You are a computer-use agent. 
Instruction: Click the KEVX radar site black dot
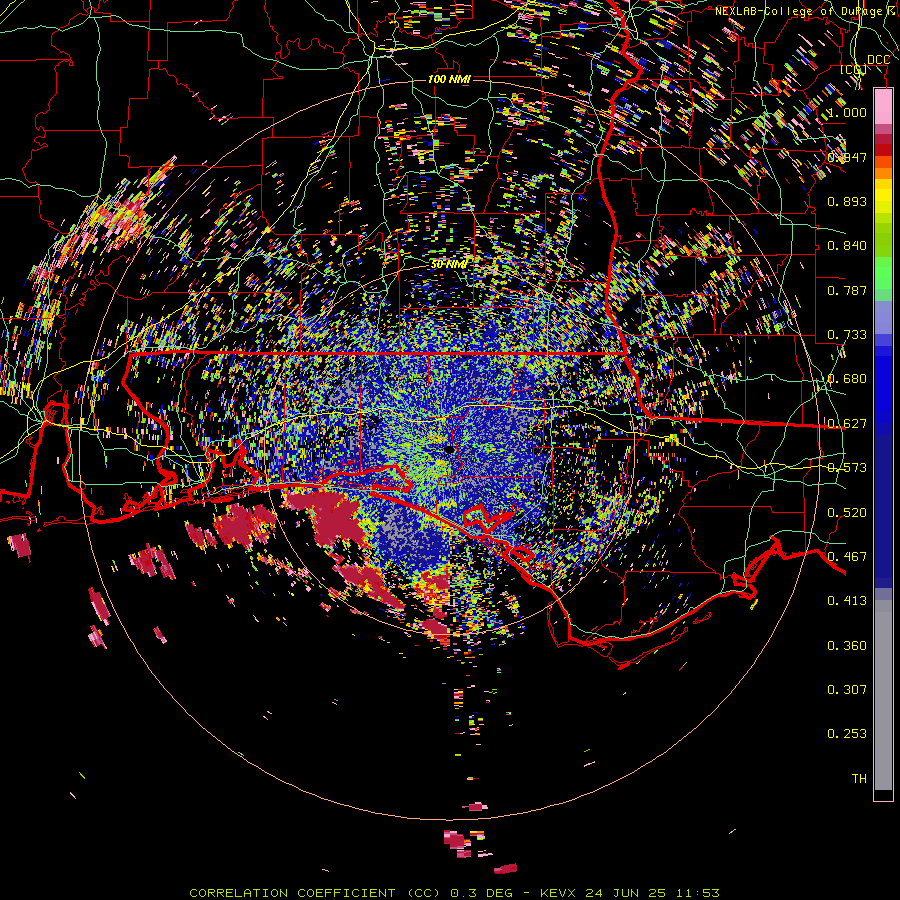449,449
